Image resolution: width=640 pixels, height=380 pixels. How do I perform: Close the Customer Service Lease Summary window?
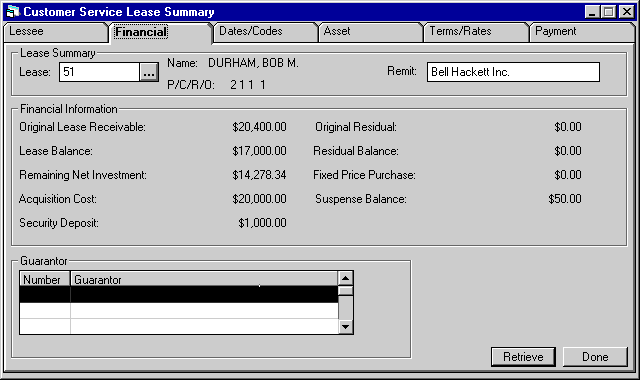coord(627,12)
